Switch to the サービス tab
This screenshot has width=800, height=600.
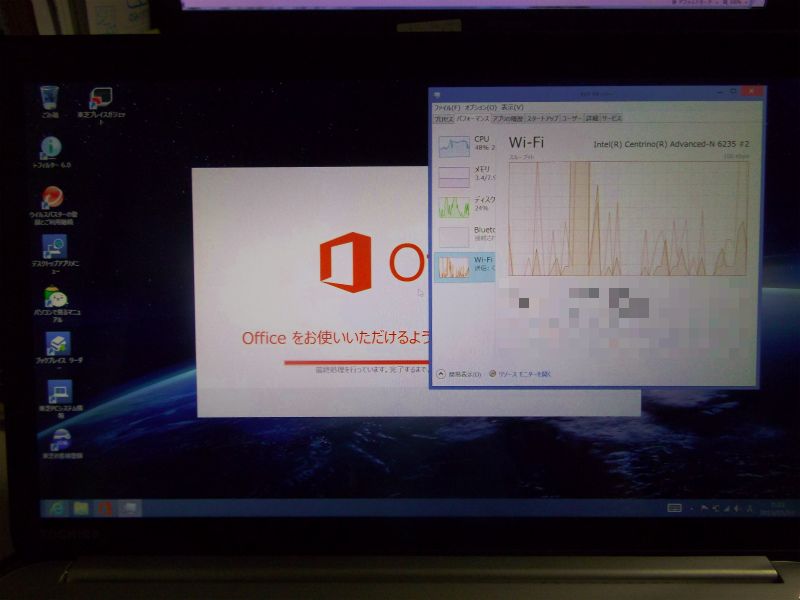(611, 118)
